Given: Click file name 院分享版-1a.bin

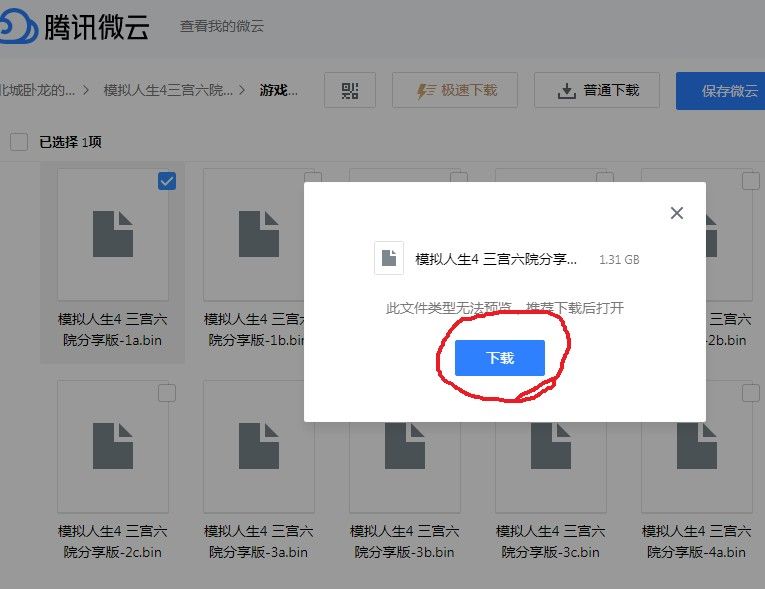Looking at the screenshot, I should pos(113,340).
